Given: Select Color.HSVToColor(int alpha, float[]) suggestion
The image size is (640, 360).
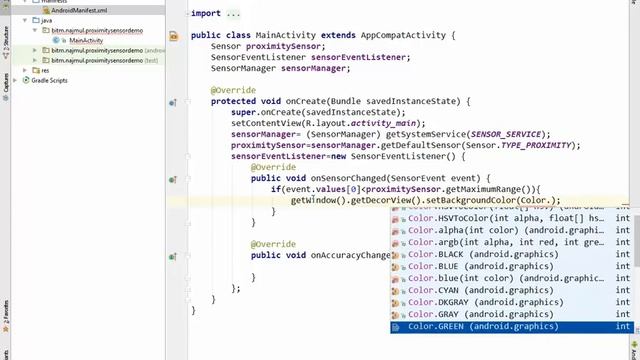Looking at the screenshot, I should [512, 218].
